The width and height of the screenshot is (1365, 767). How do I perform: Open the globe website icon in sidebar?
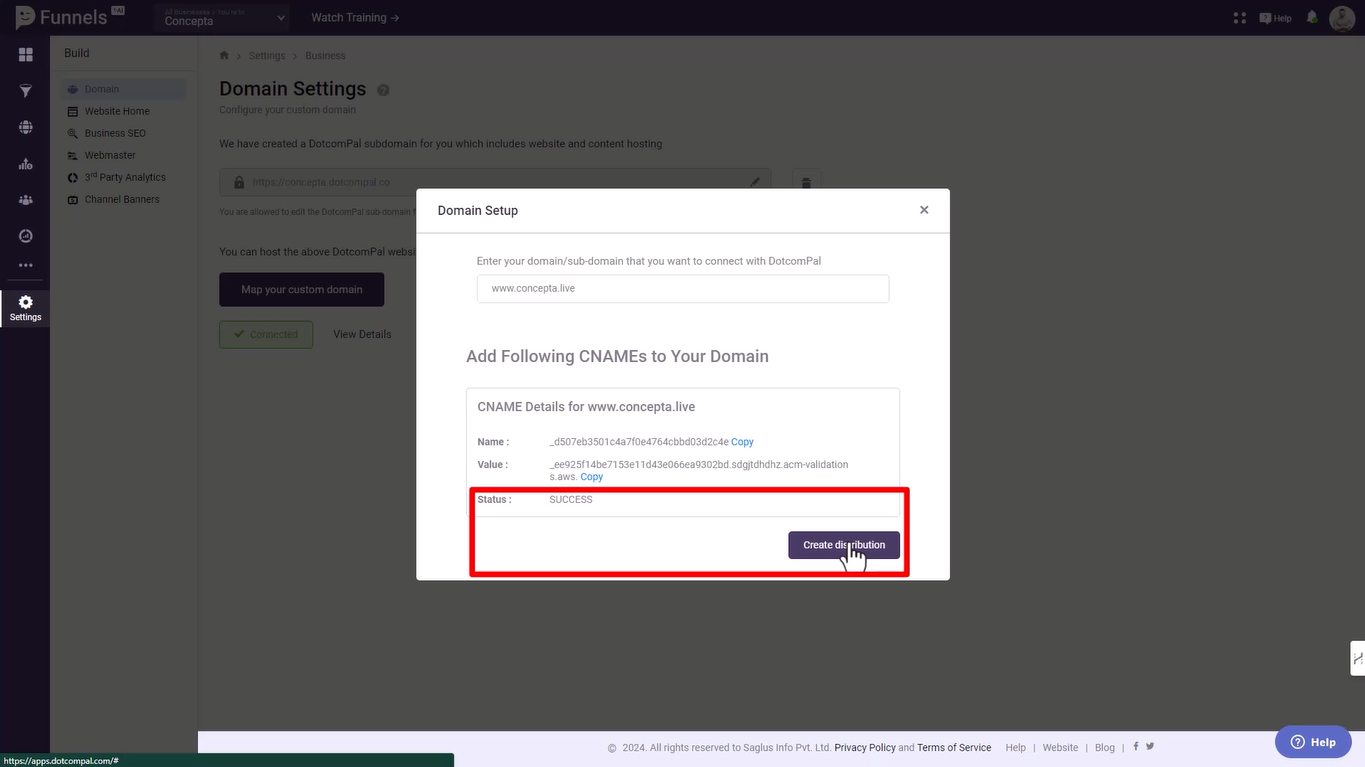(x=25, y=127)
